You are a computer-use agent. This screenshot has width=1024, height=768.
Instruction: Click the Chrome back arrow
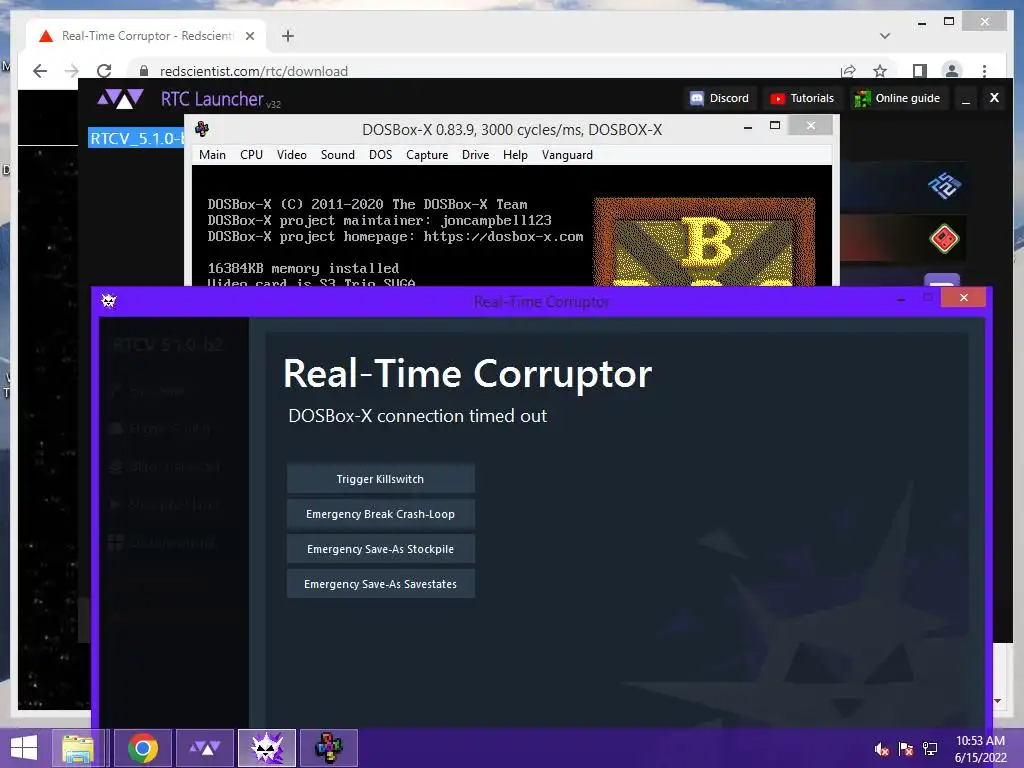click(x=40, y=71)
